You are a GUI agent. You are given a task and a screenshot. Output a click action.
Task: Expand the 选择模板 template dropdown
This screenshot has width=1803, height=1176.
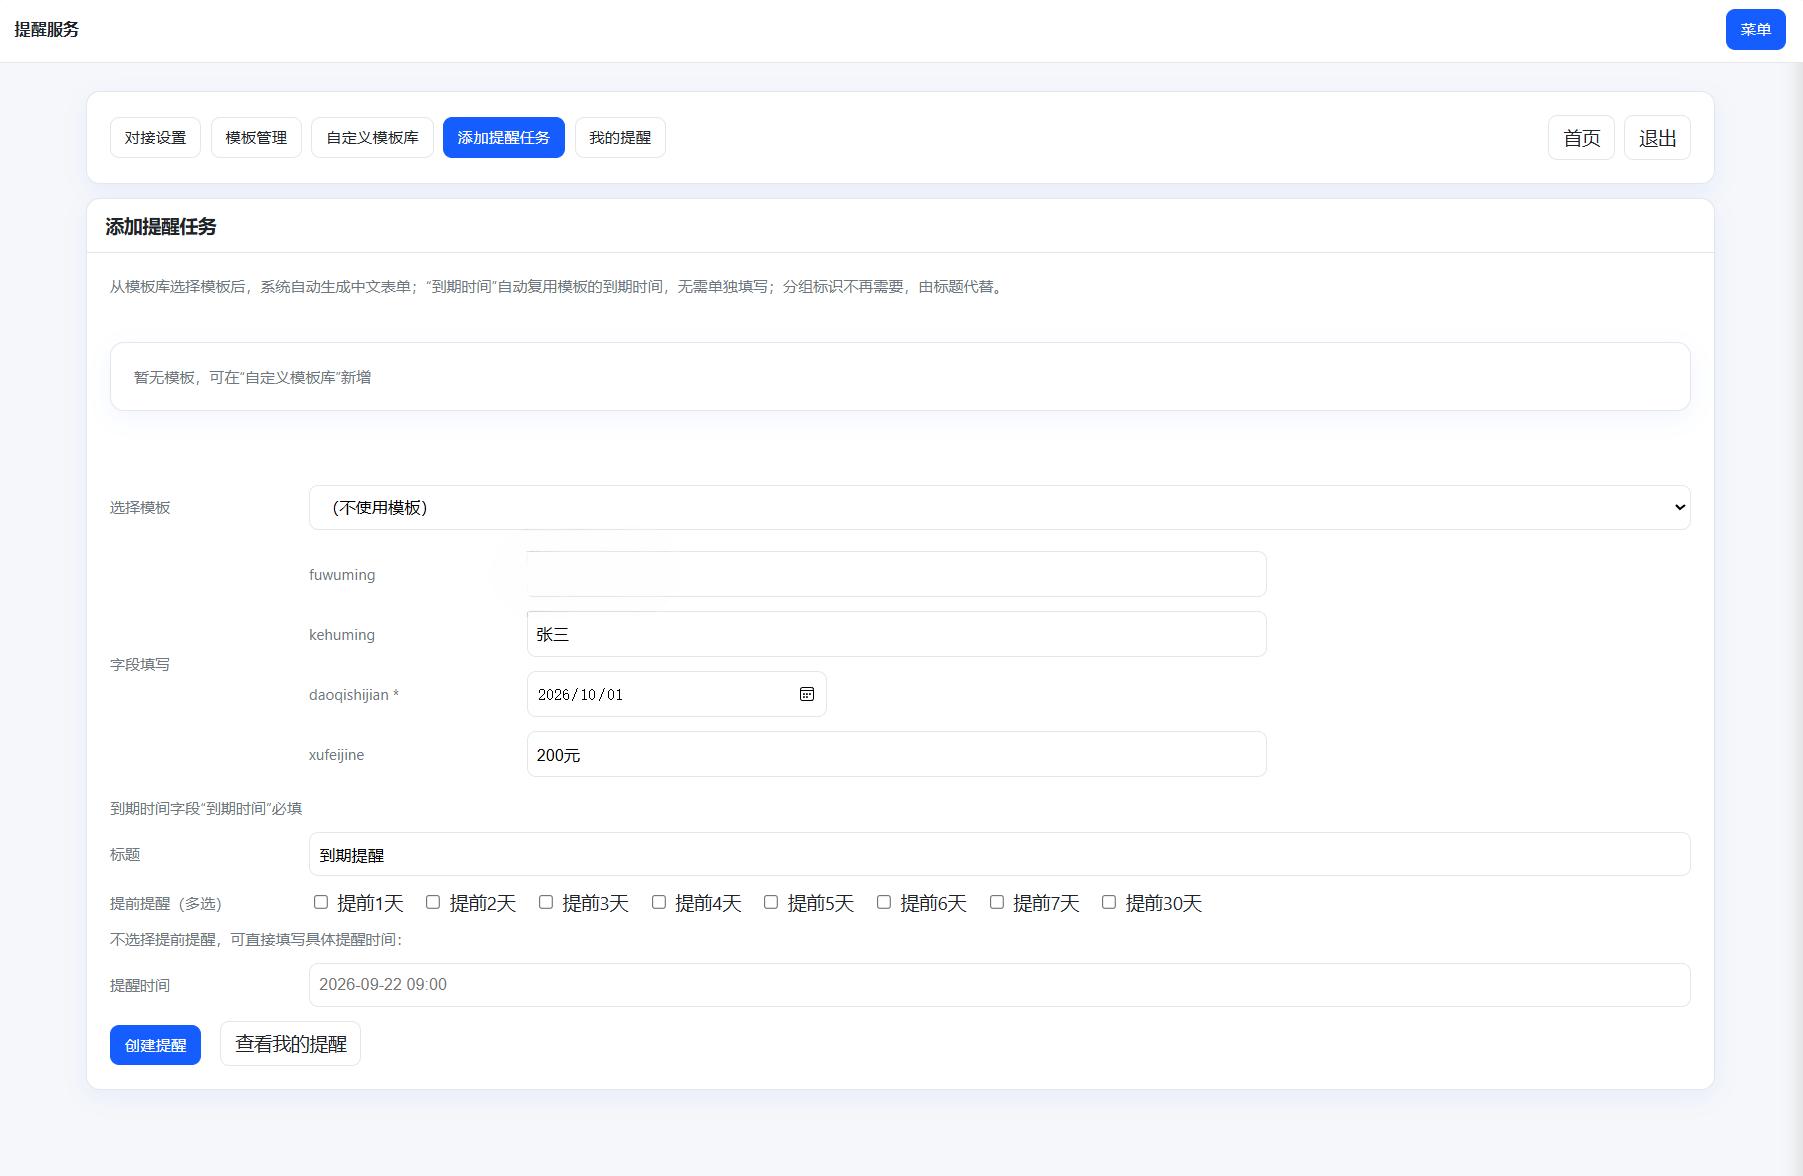998,507
